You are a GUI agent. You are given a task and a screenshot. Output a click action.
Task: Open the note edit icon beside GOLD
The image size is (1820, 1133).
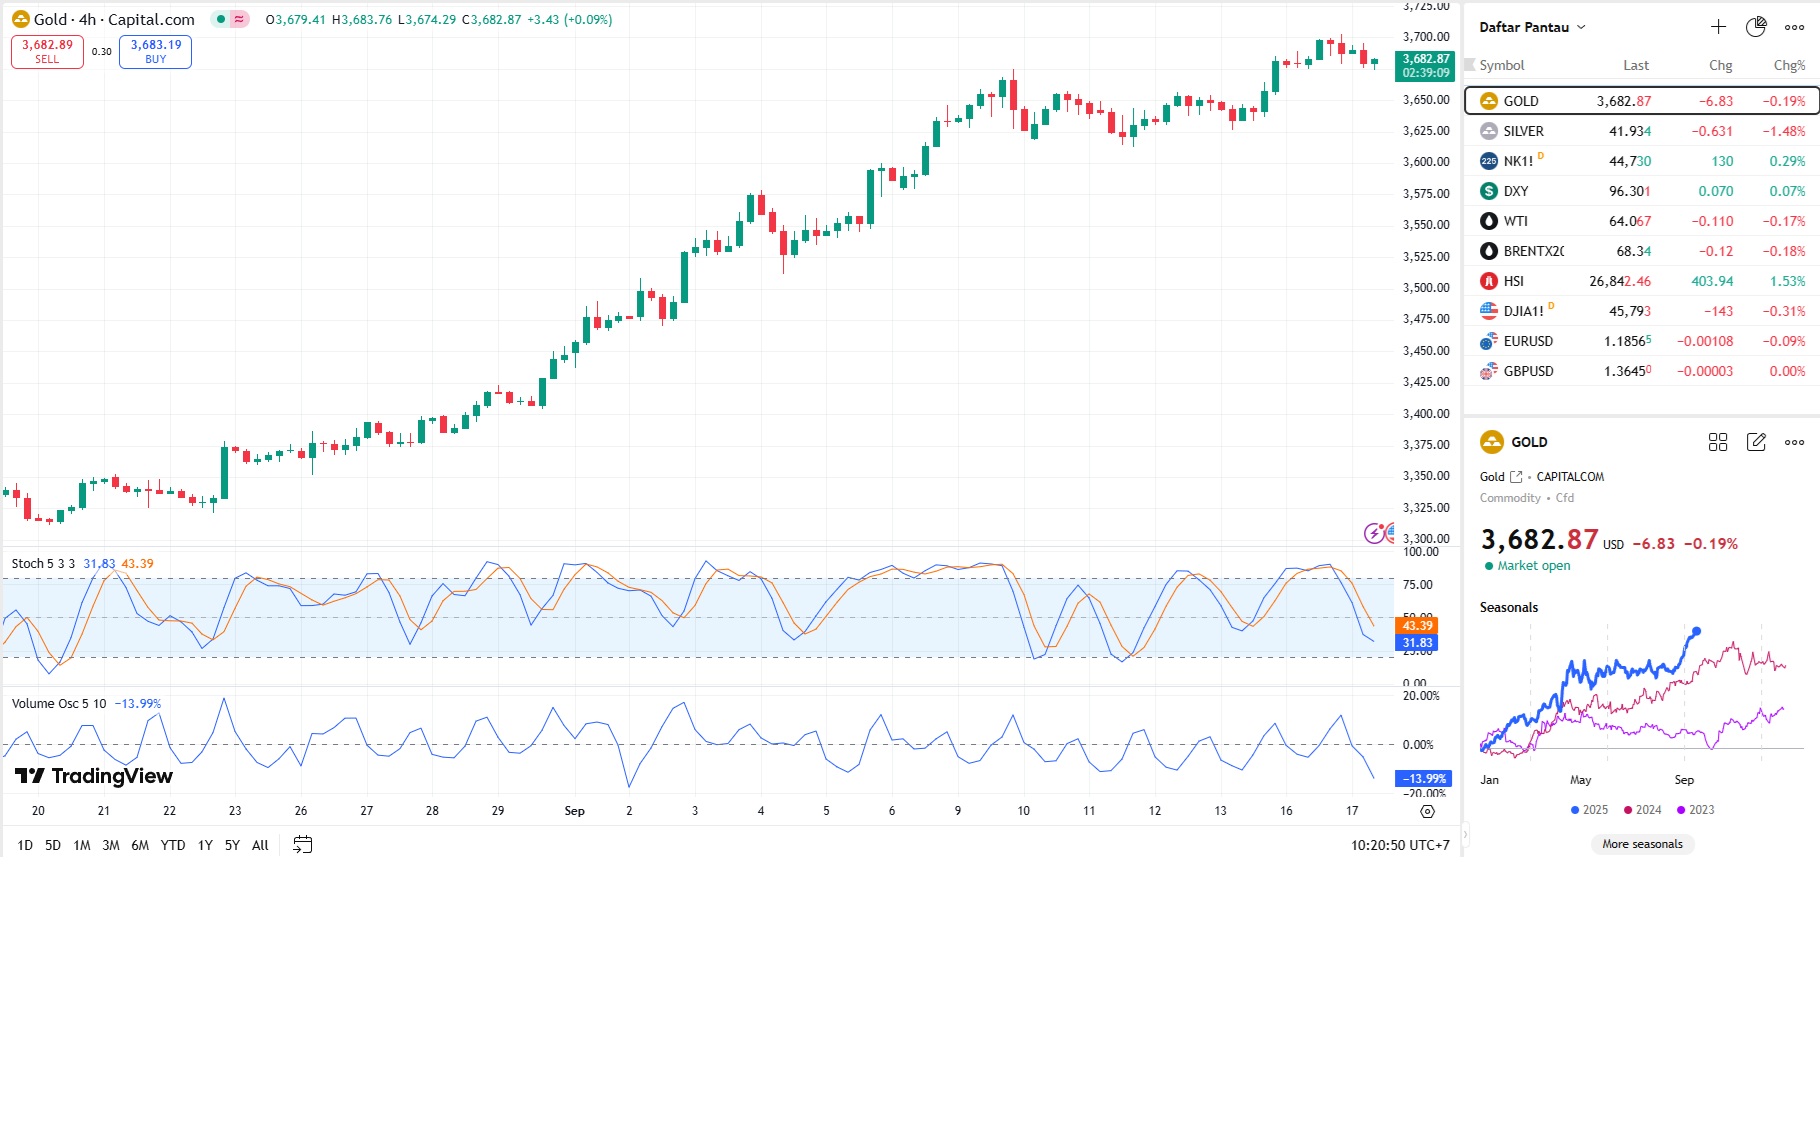coord(1756,442)
